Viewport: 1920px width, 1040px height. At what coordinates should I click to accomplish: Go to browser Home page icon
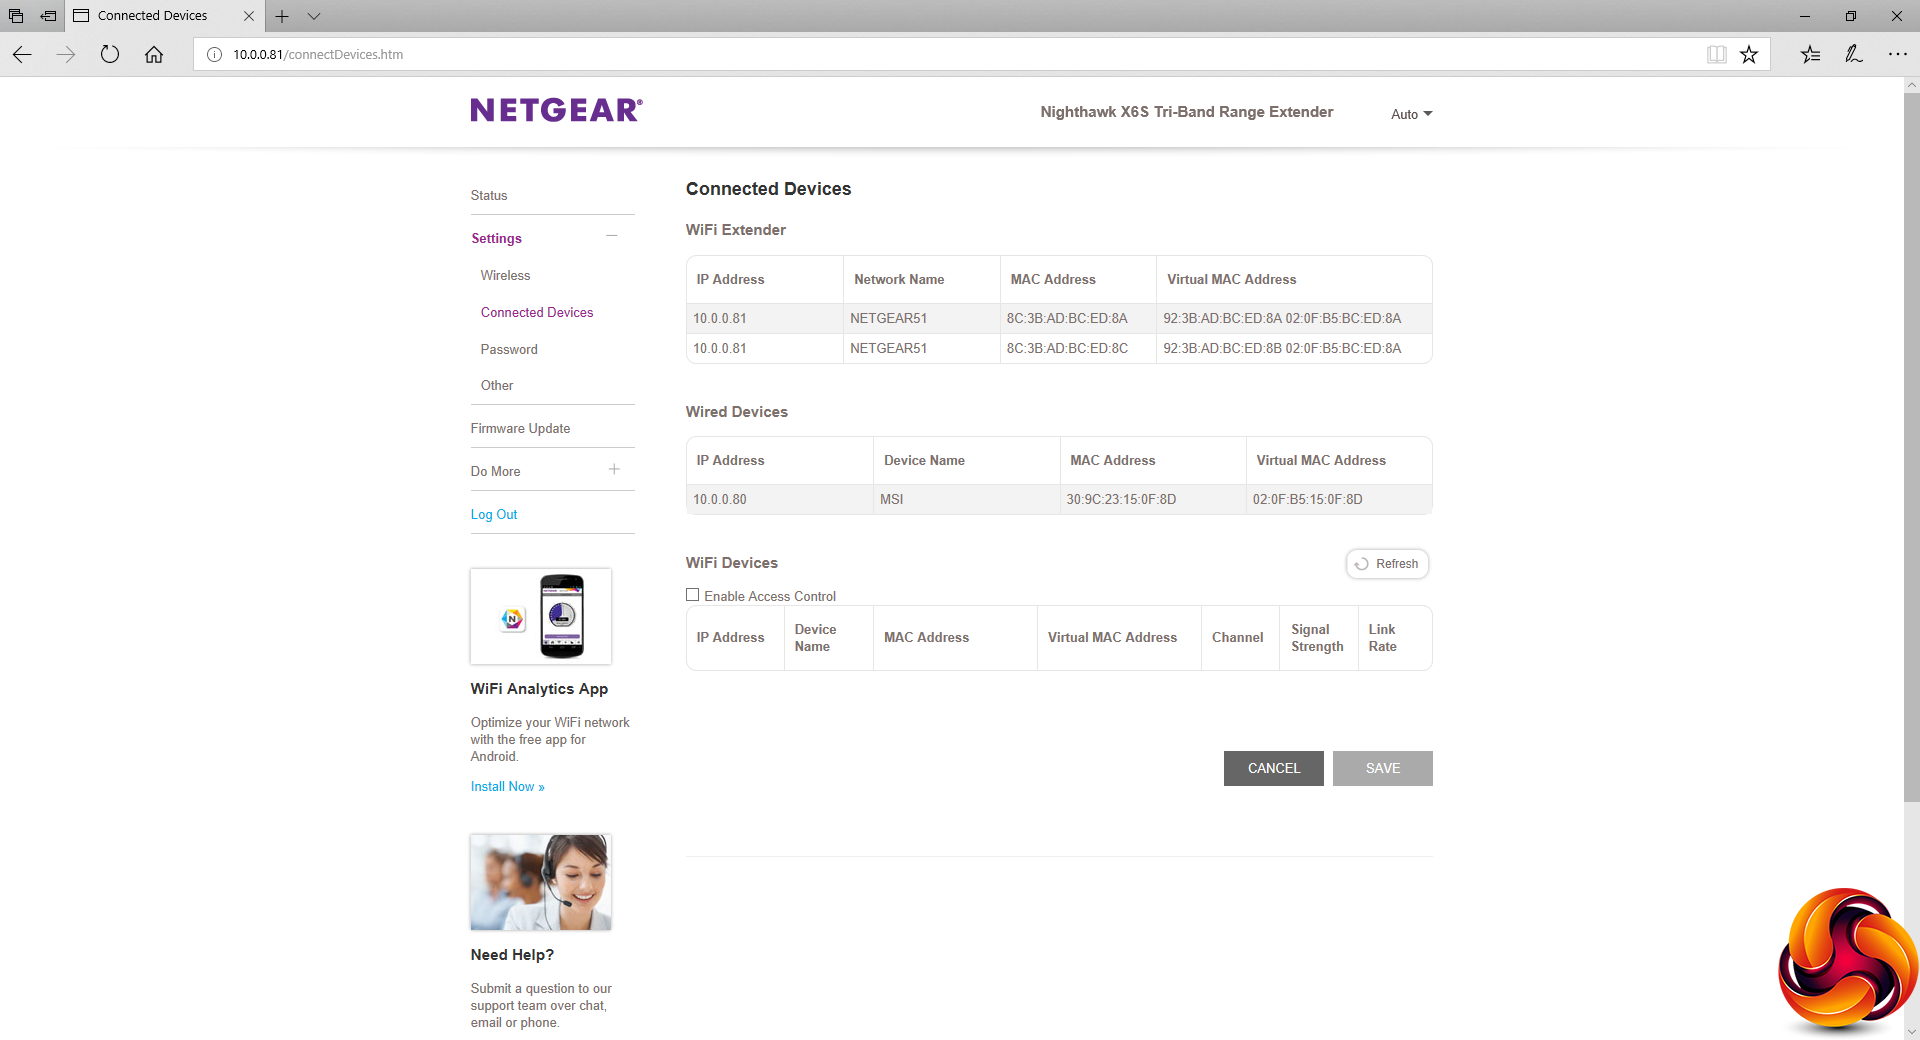154,54
